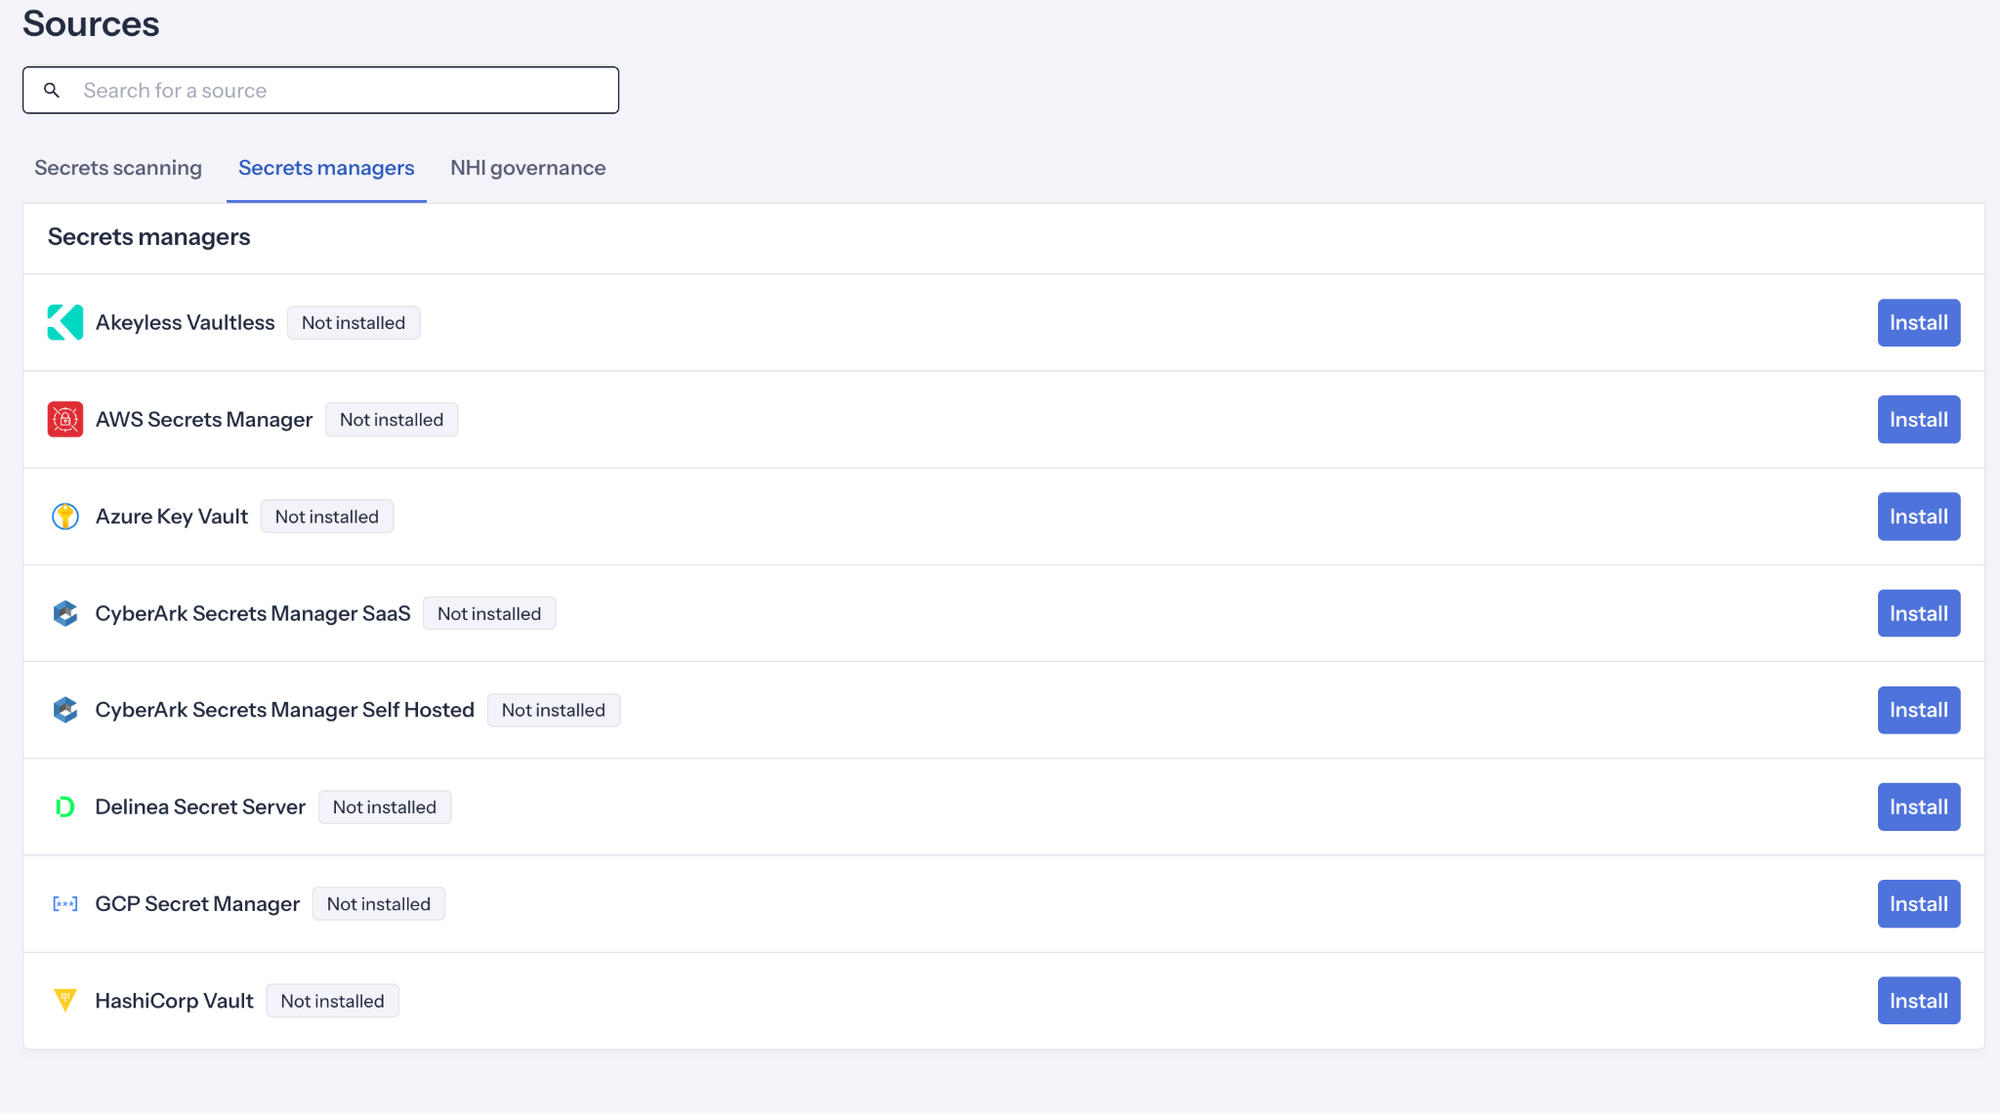Click the search magnifier icon

point(52,90)
